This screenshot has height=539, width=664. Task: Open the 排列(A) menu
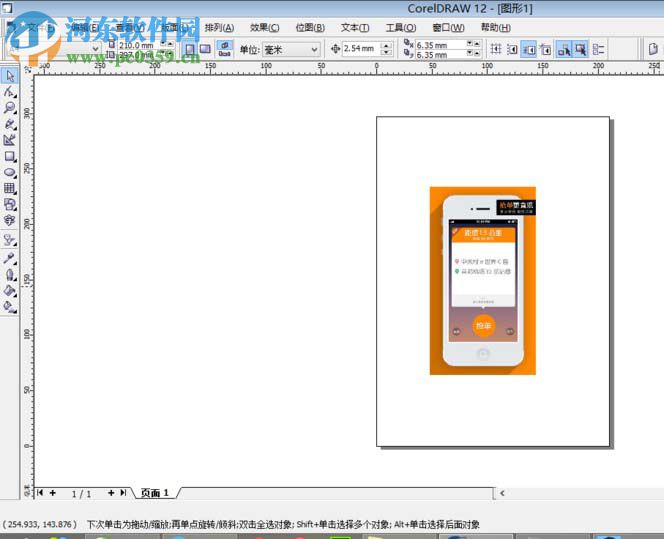pos(219,28)
